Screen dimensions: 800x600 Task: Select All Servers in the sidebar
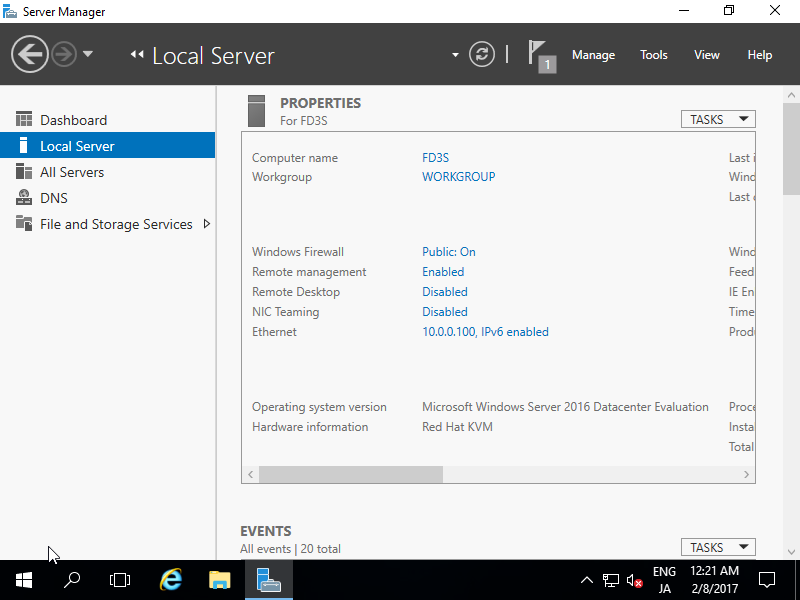(75, 171)
